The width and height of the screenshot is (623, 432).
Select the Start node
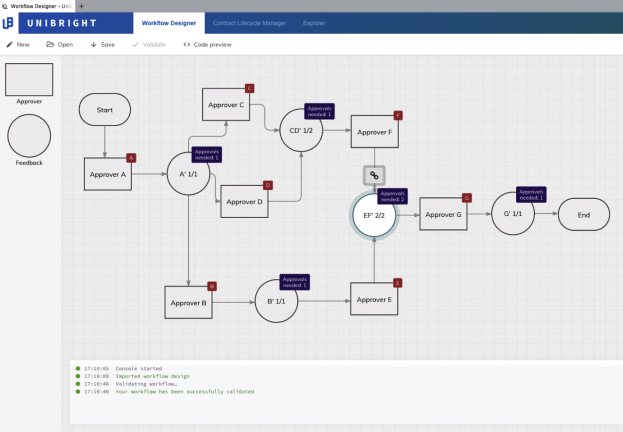click(x=105, y=110)
